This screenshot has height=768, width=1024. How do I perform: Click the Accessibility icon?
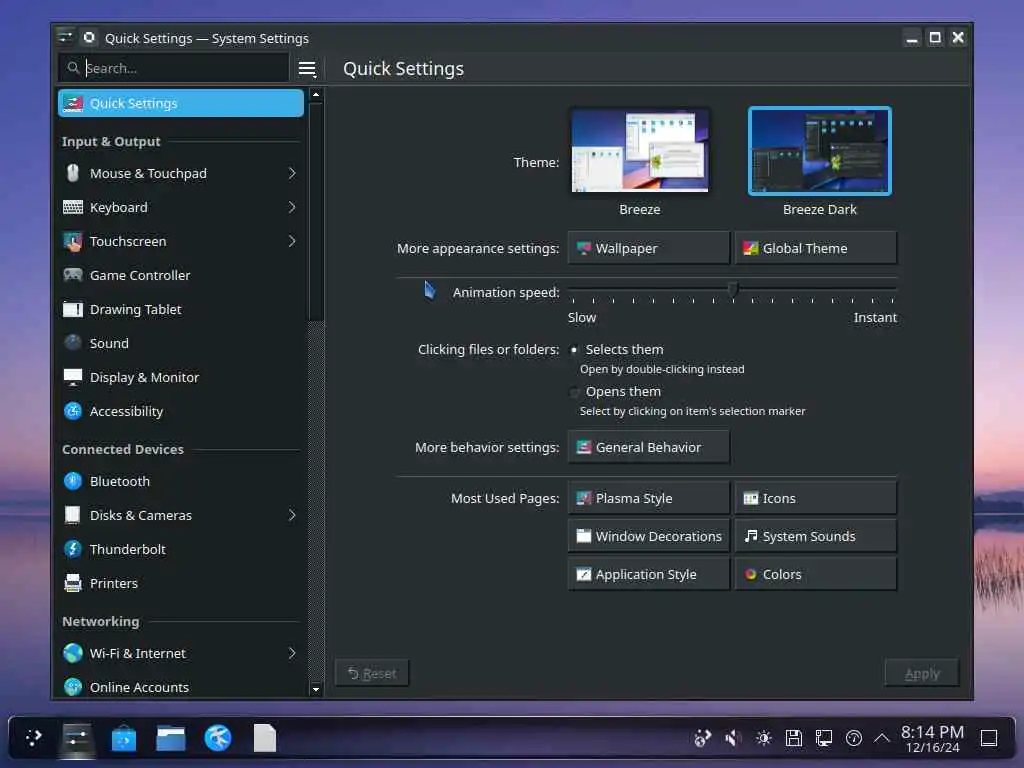73,411
